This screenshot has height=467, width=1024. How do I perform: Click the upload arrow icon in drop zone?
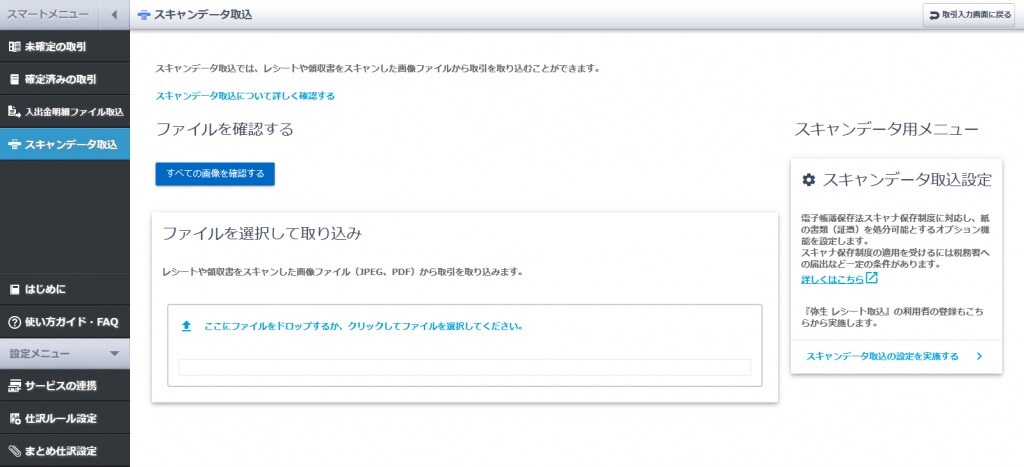186,326
